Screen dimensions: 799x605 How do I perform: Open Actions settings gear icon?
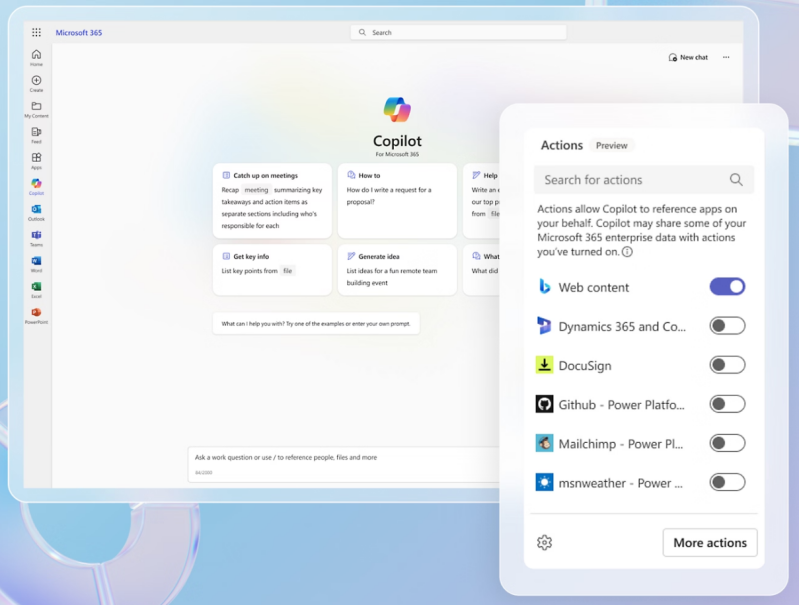[x=544, y=542]
